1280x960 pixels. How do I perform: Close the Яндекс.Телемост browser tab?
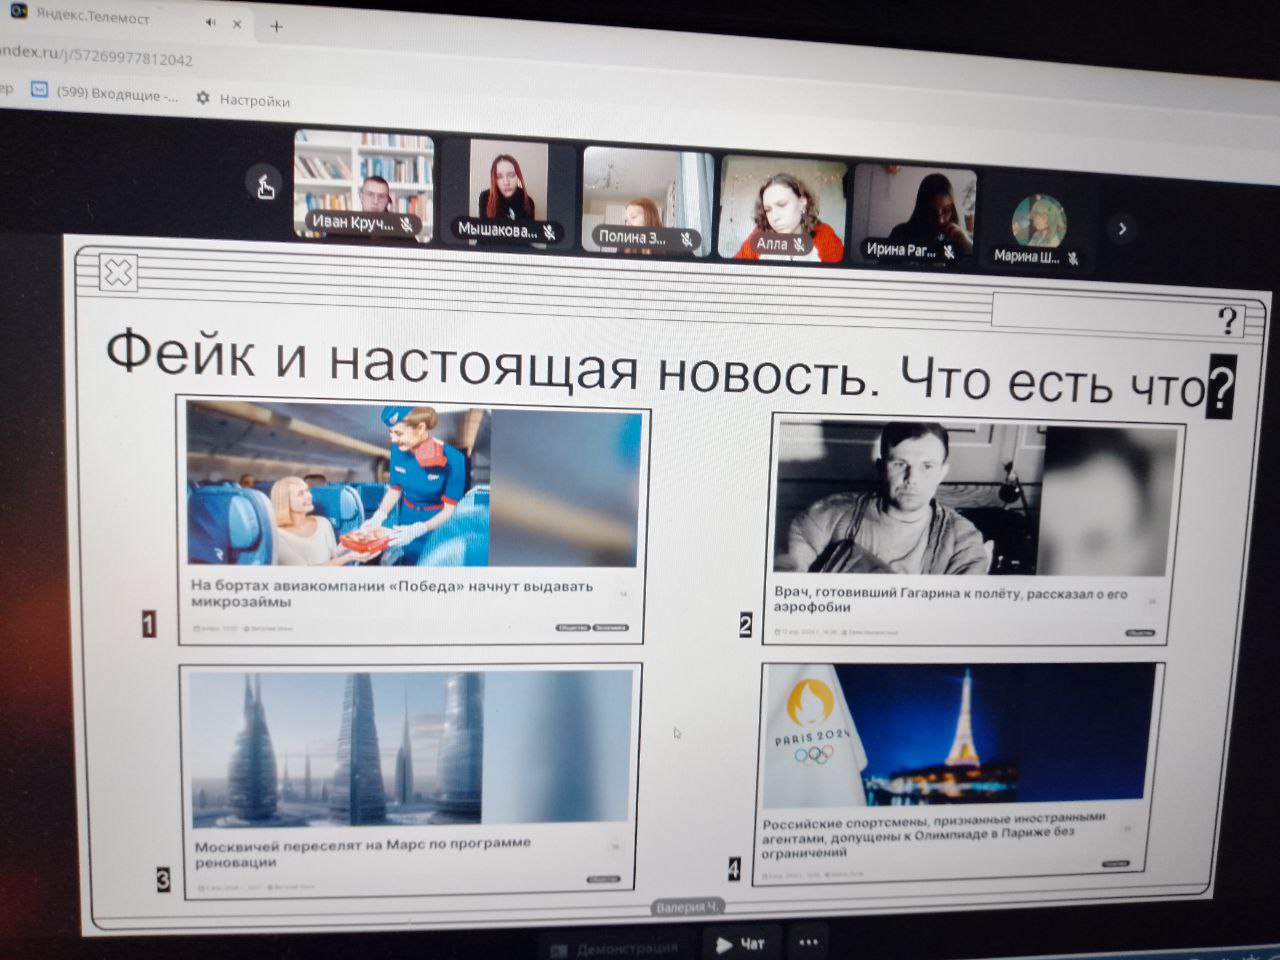(x=237, y=24)
